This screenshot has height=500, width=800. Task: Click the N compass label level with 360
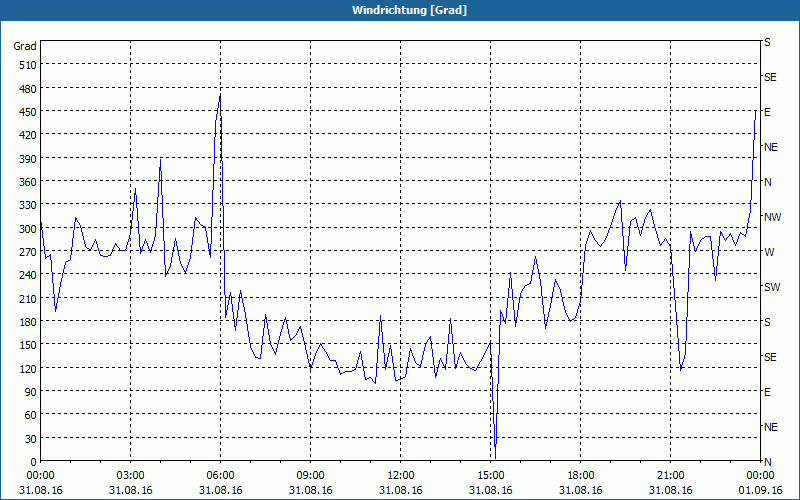(767, 182)
